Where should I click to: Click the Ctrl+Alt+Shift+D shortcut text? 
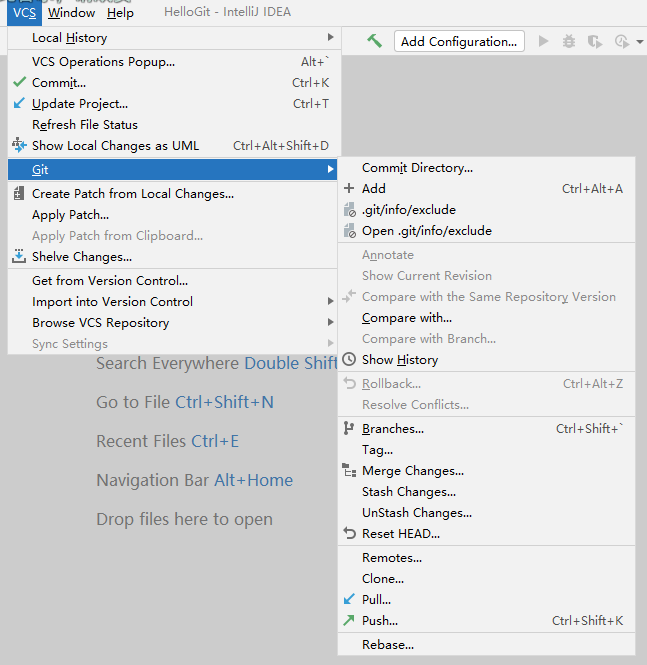pyautogui.click(x=281, y=145)
